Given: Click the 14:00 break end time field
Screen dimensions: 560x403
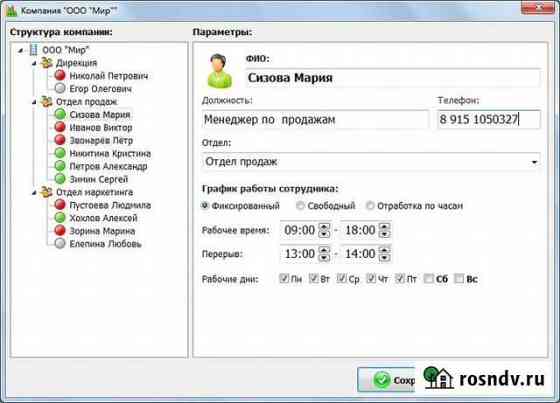Looking at the screenshot, I should (360, 254).
